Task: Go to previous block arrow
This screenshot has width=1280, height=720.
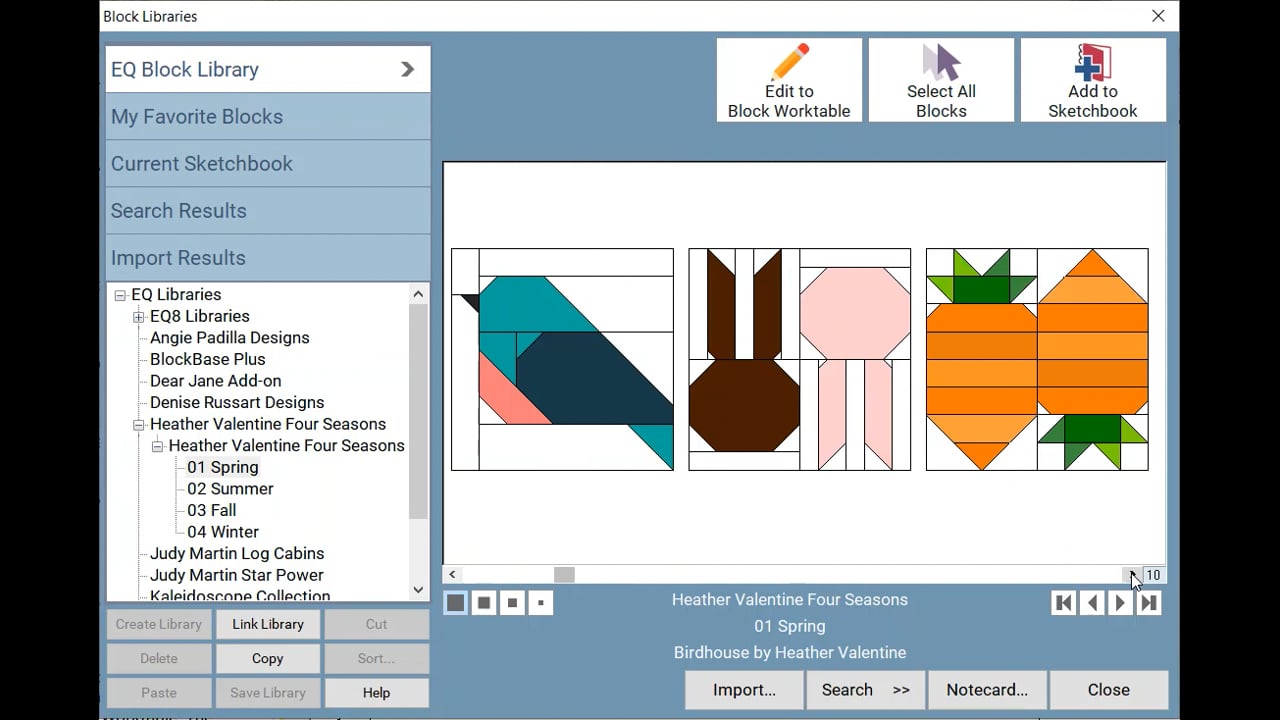Action: point(1092,603)
